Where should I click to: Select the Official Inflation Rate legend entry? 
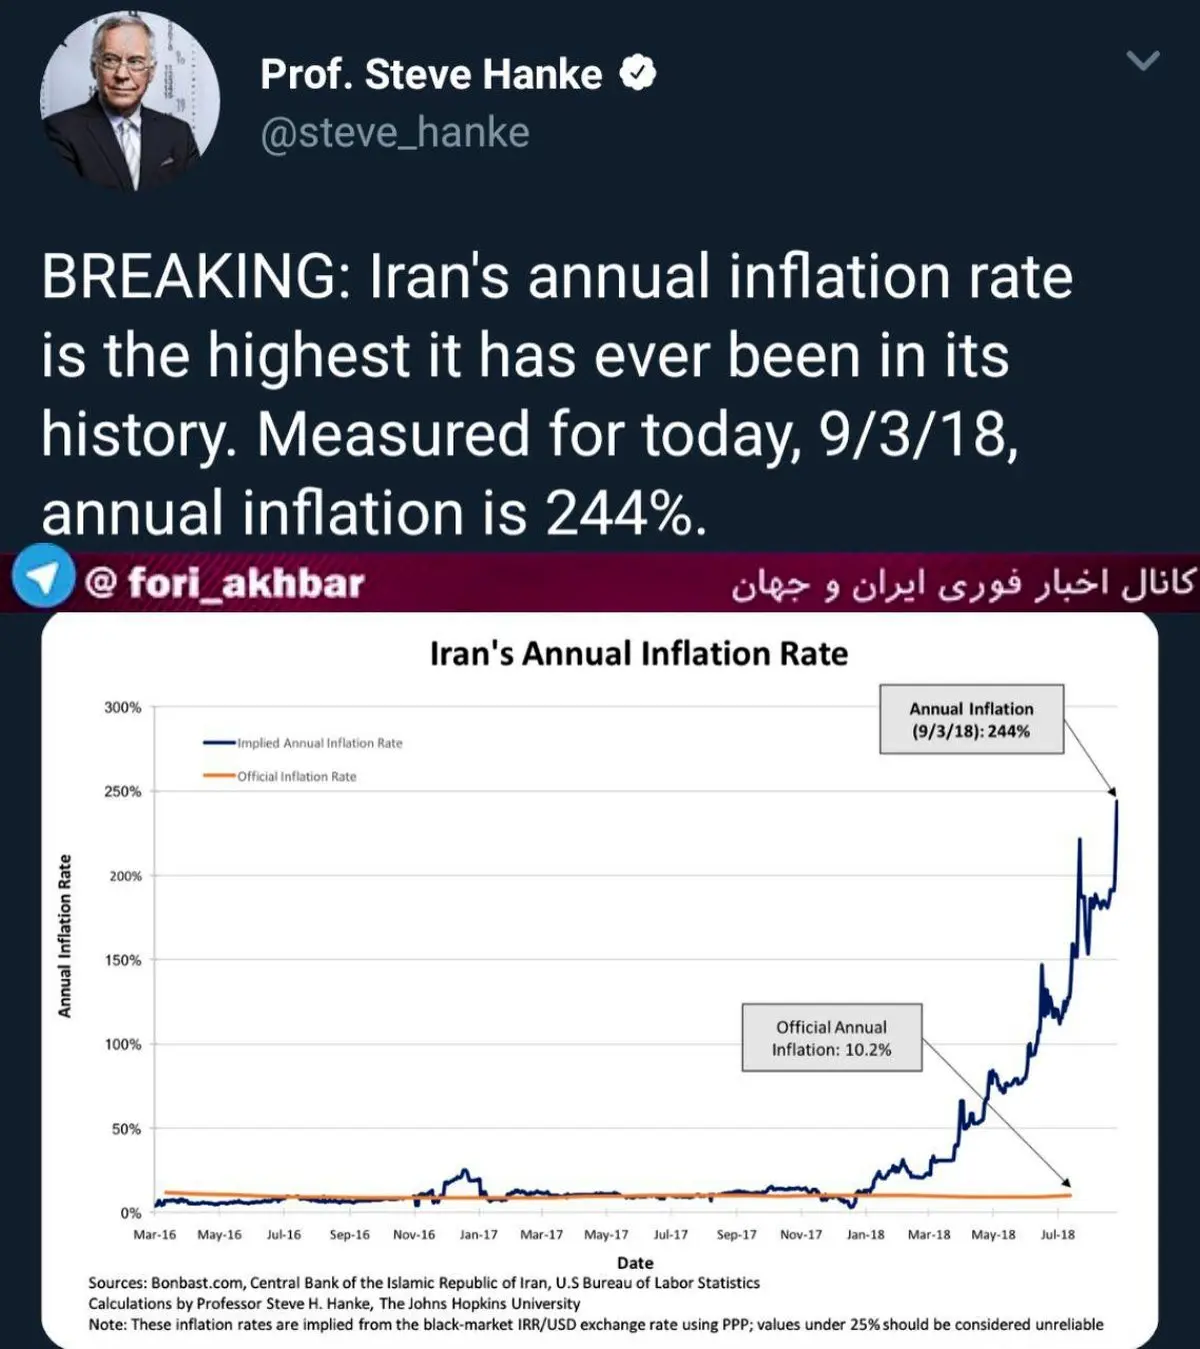tap(296, 776)
